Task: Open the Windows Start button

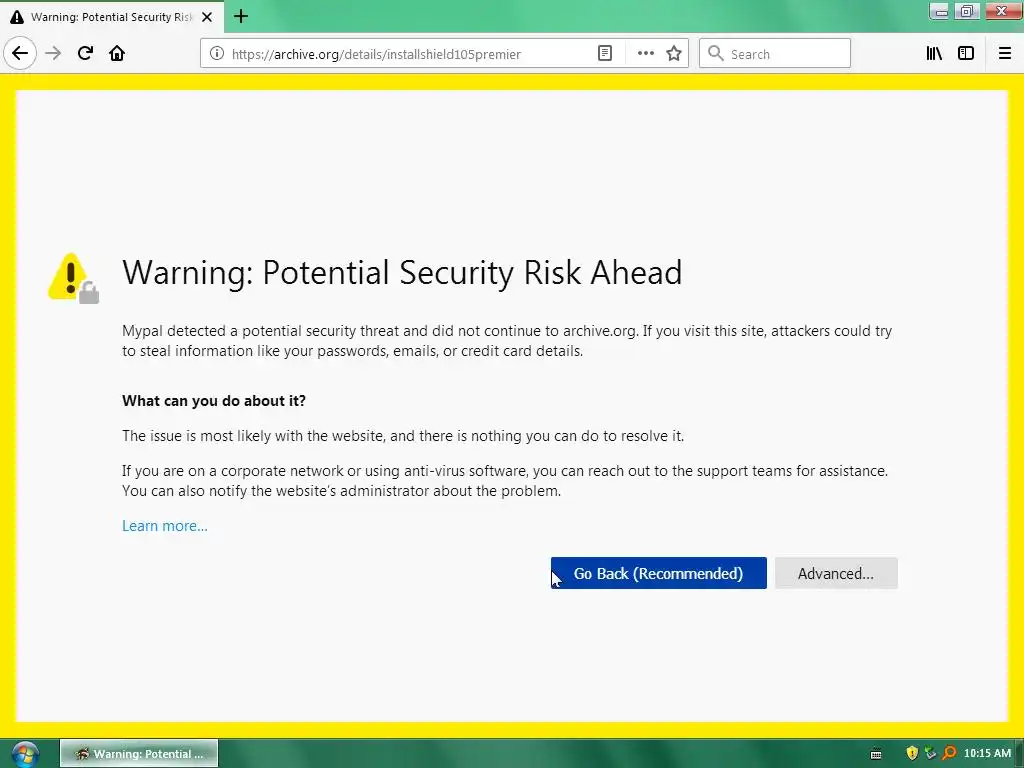Action: 24,754
